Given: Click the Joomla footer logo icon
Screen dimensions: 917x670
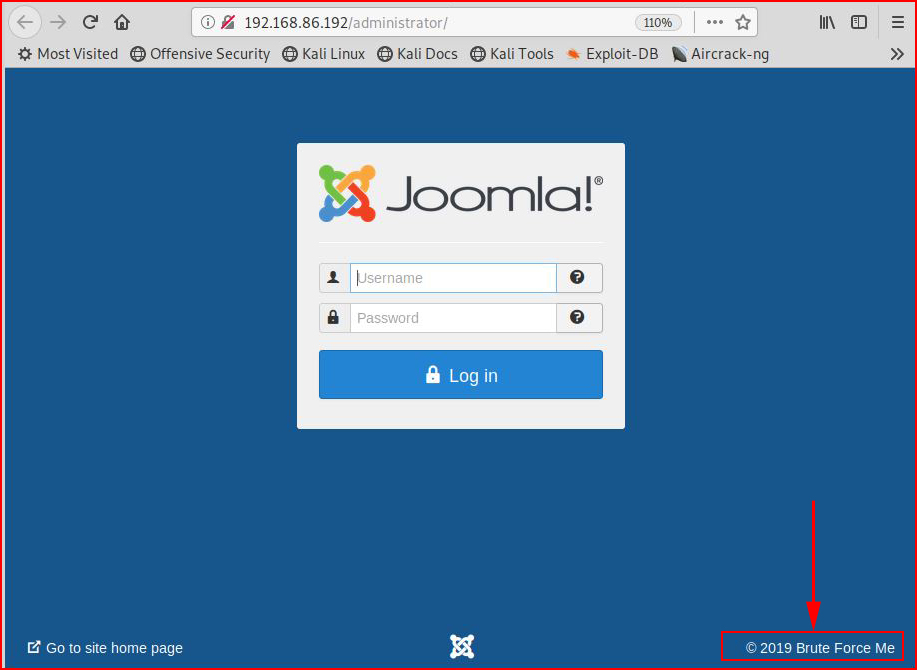Looking at the screenshot, I should pyautogui.click(x=462, y=647).
